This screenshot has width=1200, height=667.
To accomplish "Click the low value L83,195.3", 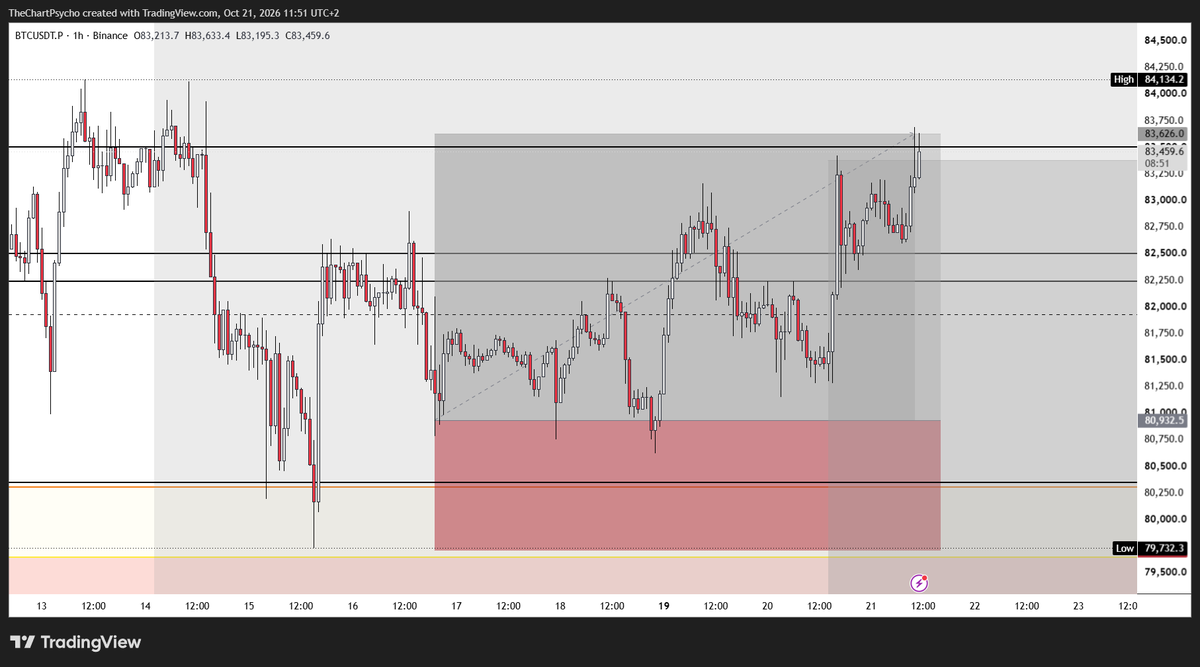I will point(257,35).
